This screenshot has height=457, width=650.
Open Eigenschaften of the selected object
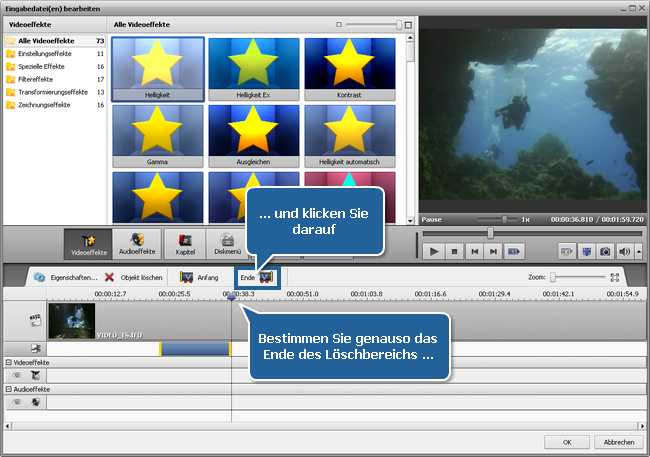click(65, 277)
